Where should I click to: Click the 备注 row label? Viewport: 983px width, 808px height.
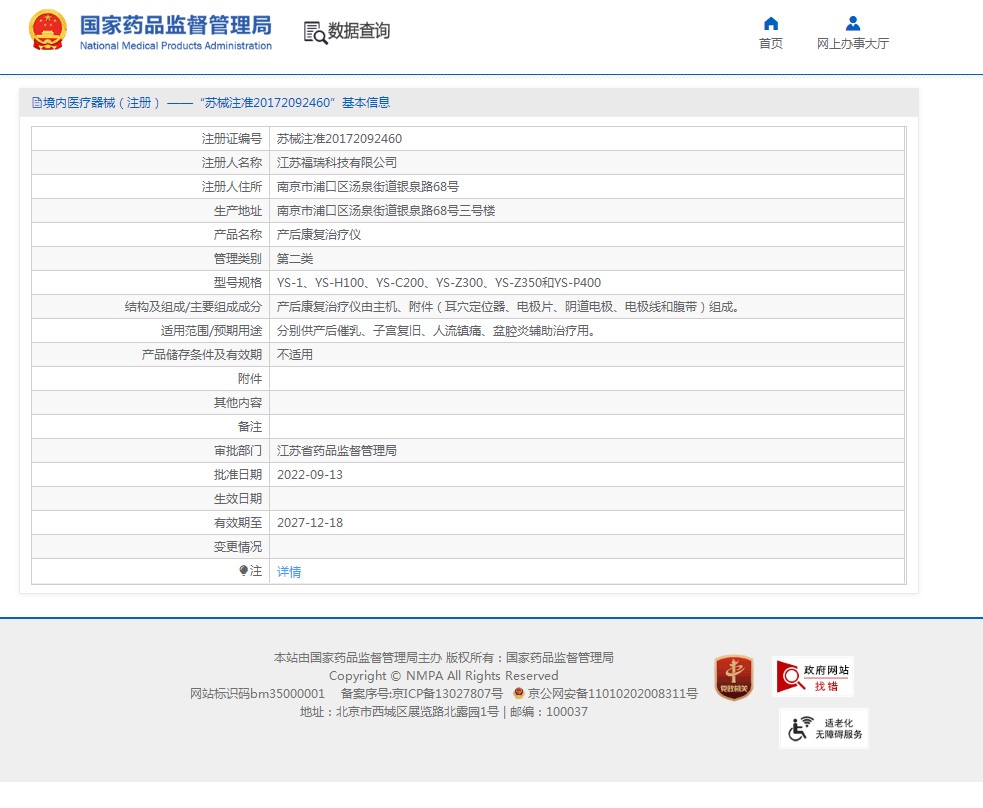click(250, 427)
